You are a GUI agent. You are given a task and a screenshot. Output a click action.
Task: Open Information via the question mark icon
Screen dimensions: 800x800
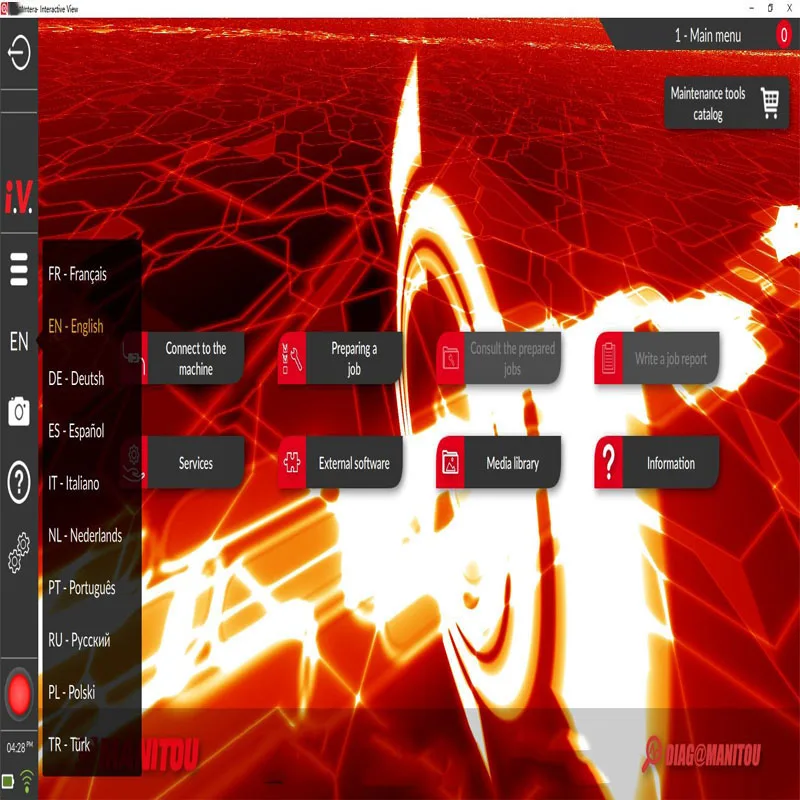tap(608, 461)
